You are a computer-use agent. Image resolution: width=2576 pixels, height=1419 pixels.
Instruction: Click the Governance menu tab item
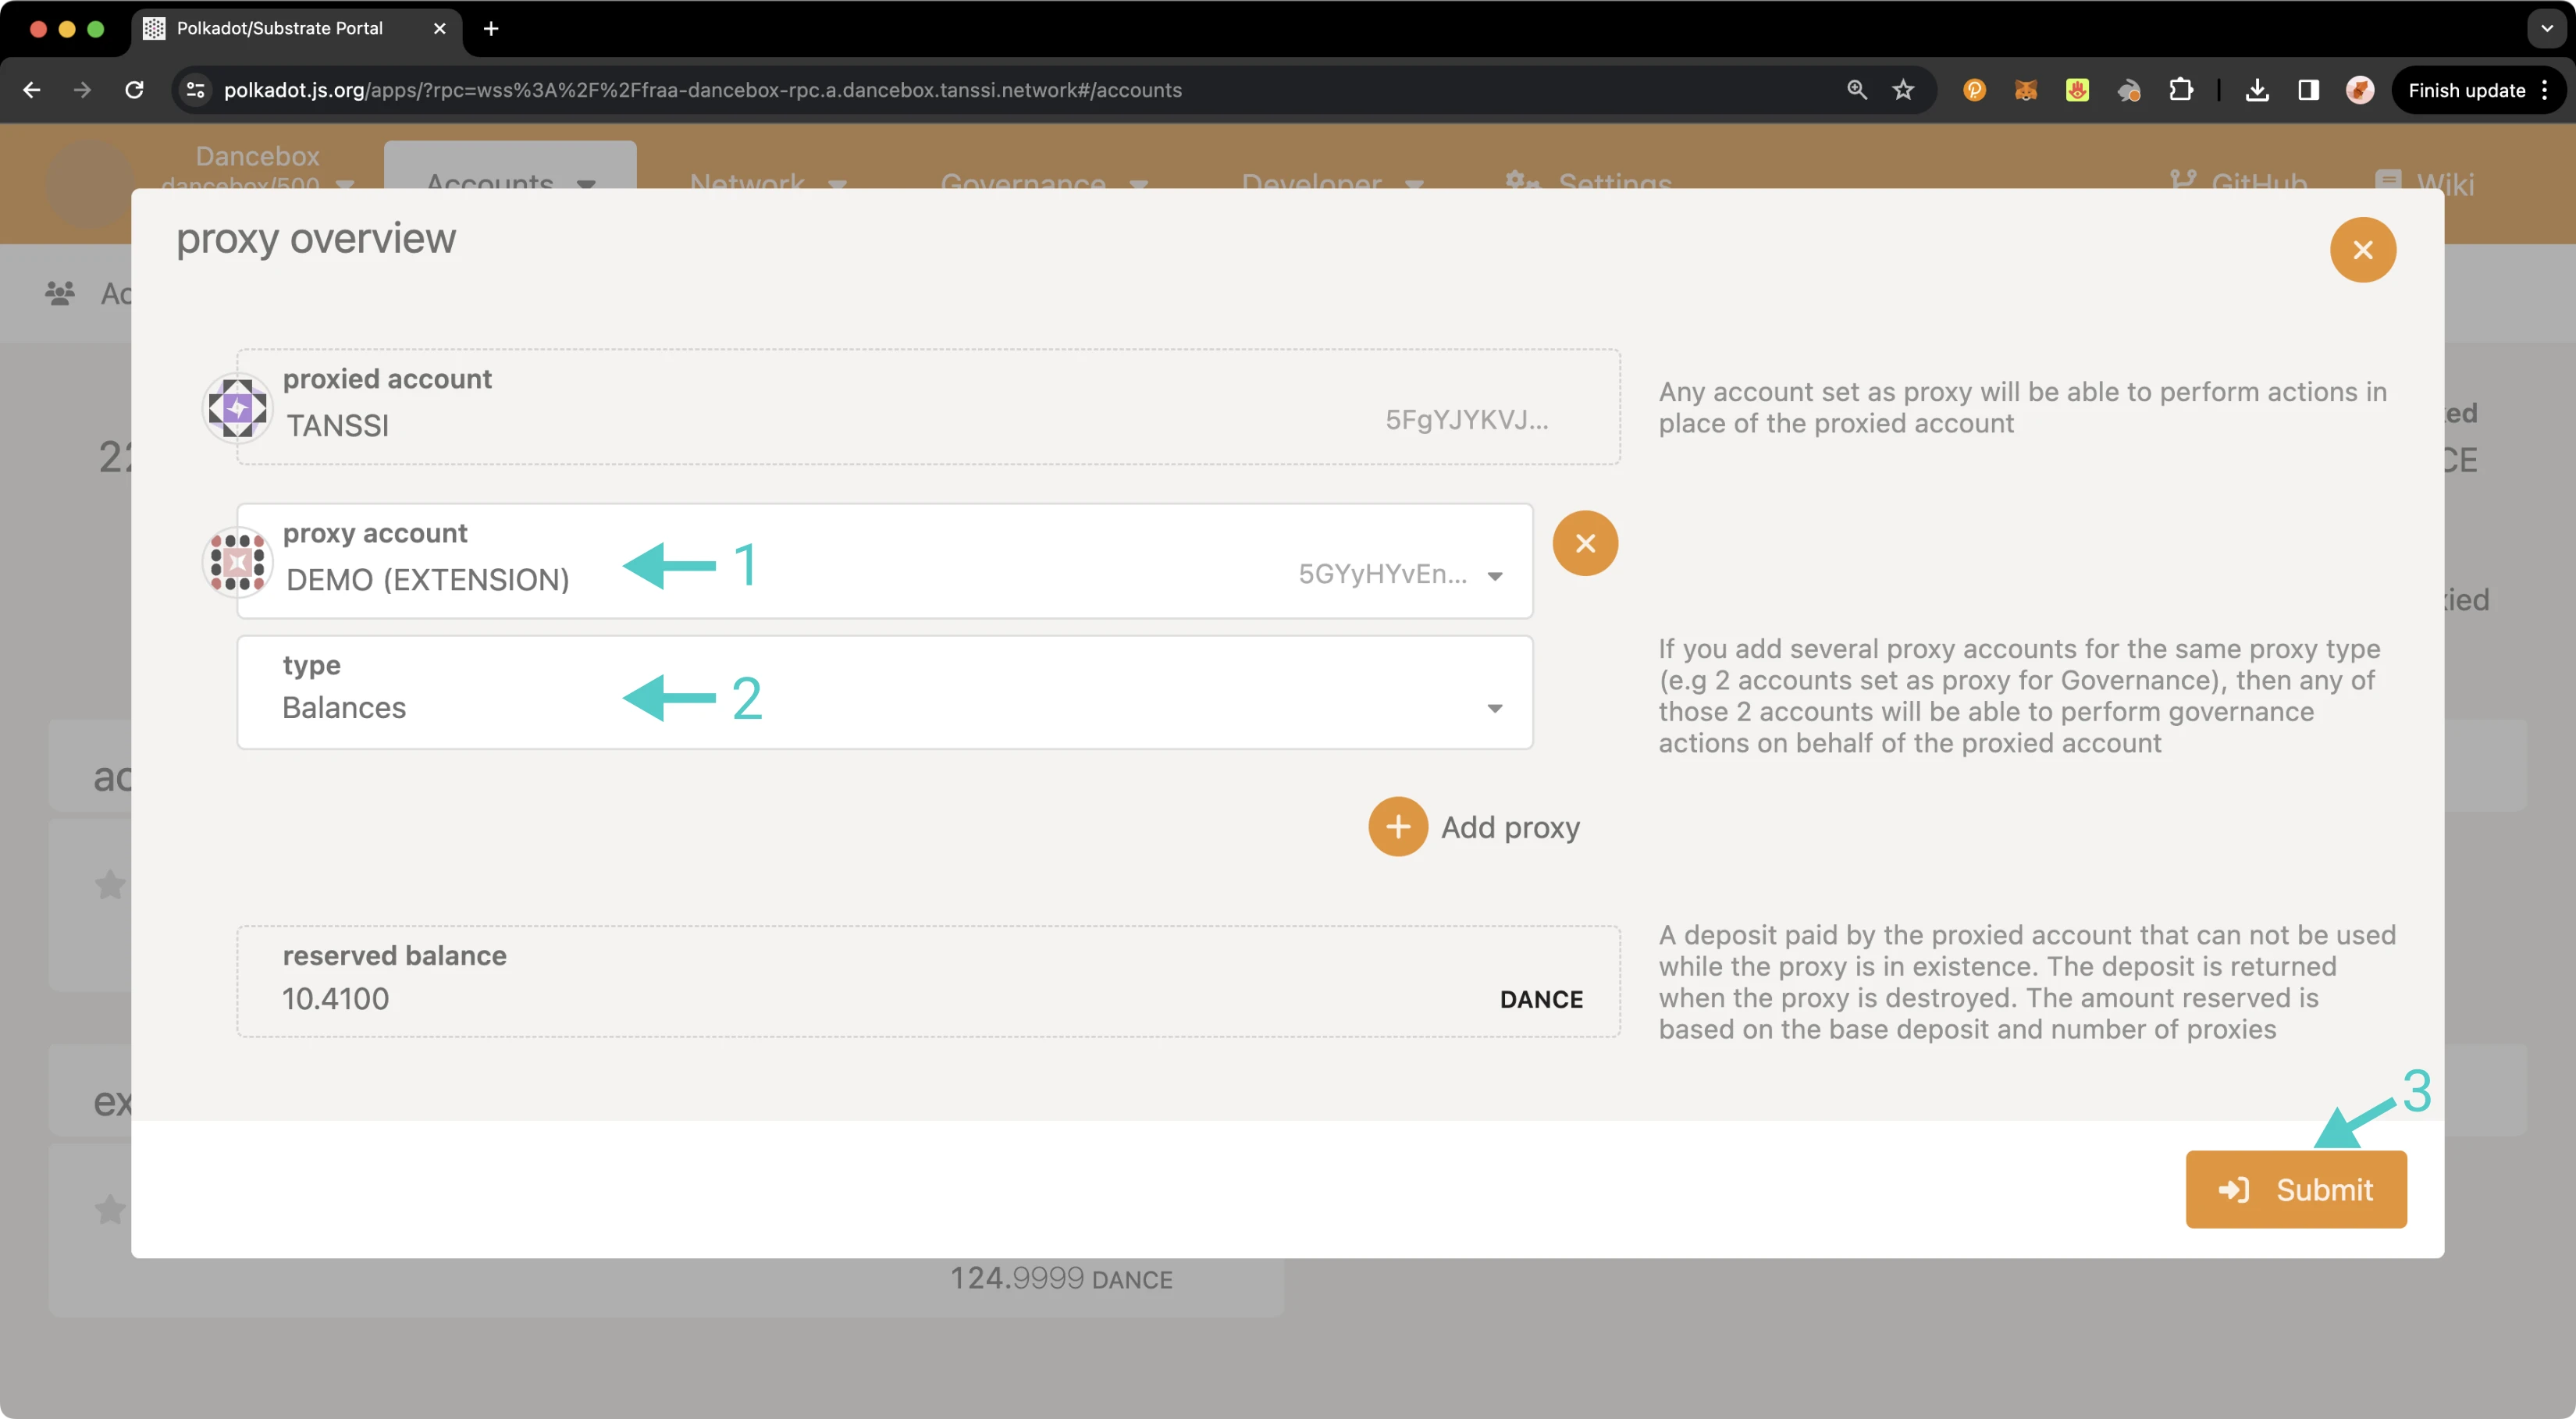1024,183
